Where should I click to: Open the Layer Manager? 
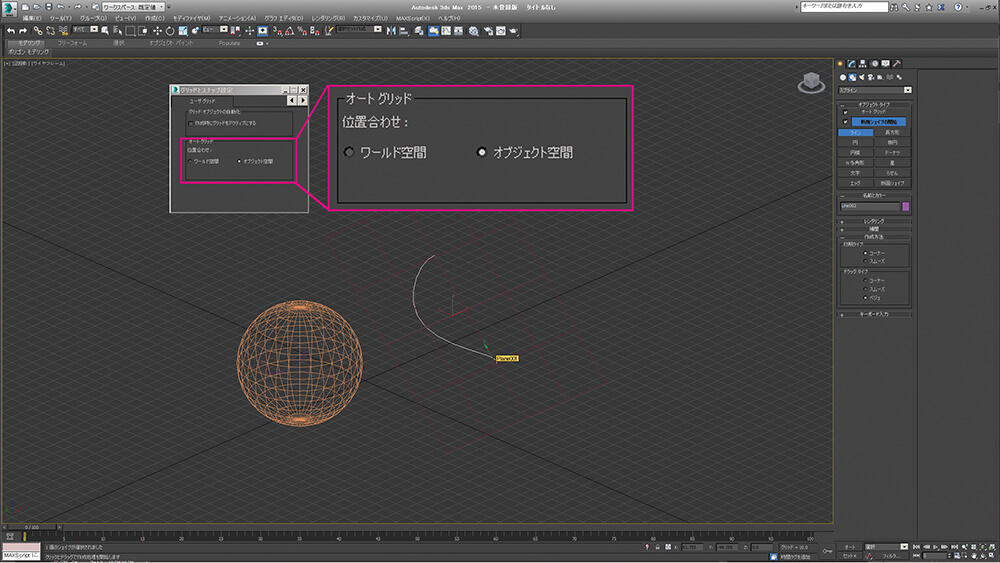[x=419, y=31]
